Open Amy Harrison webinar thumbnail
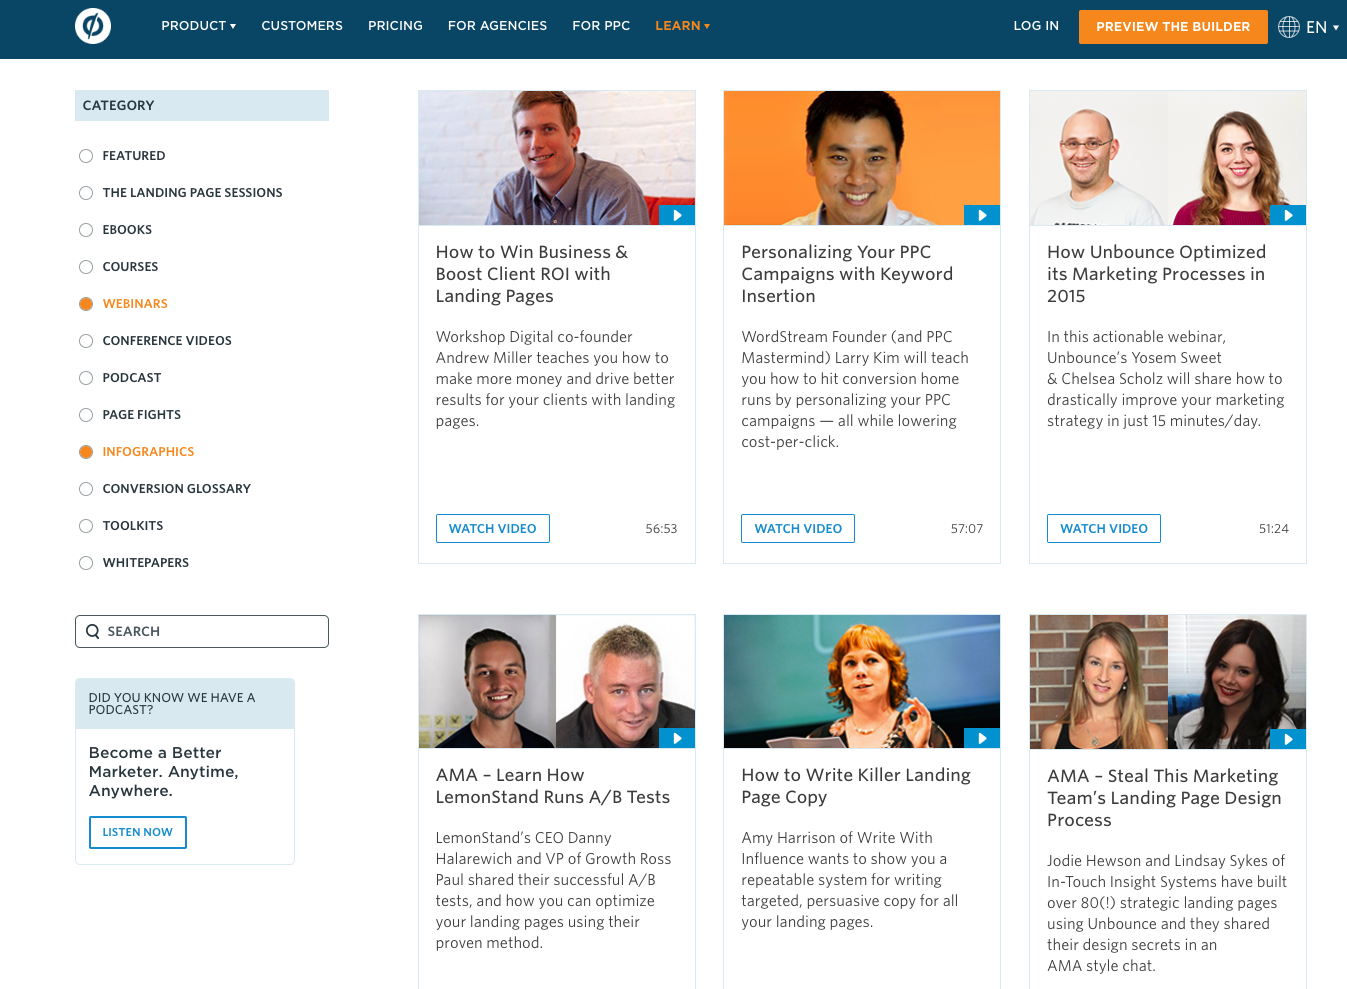 (x=862, y=681)
